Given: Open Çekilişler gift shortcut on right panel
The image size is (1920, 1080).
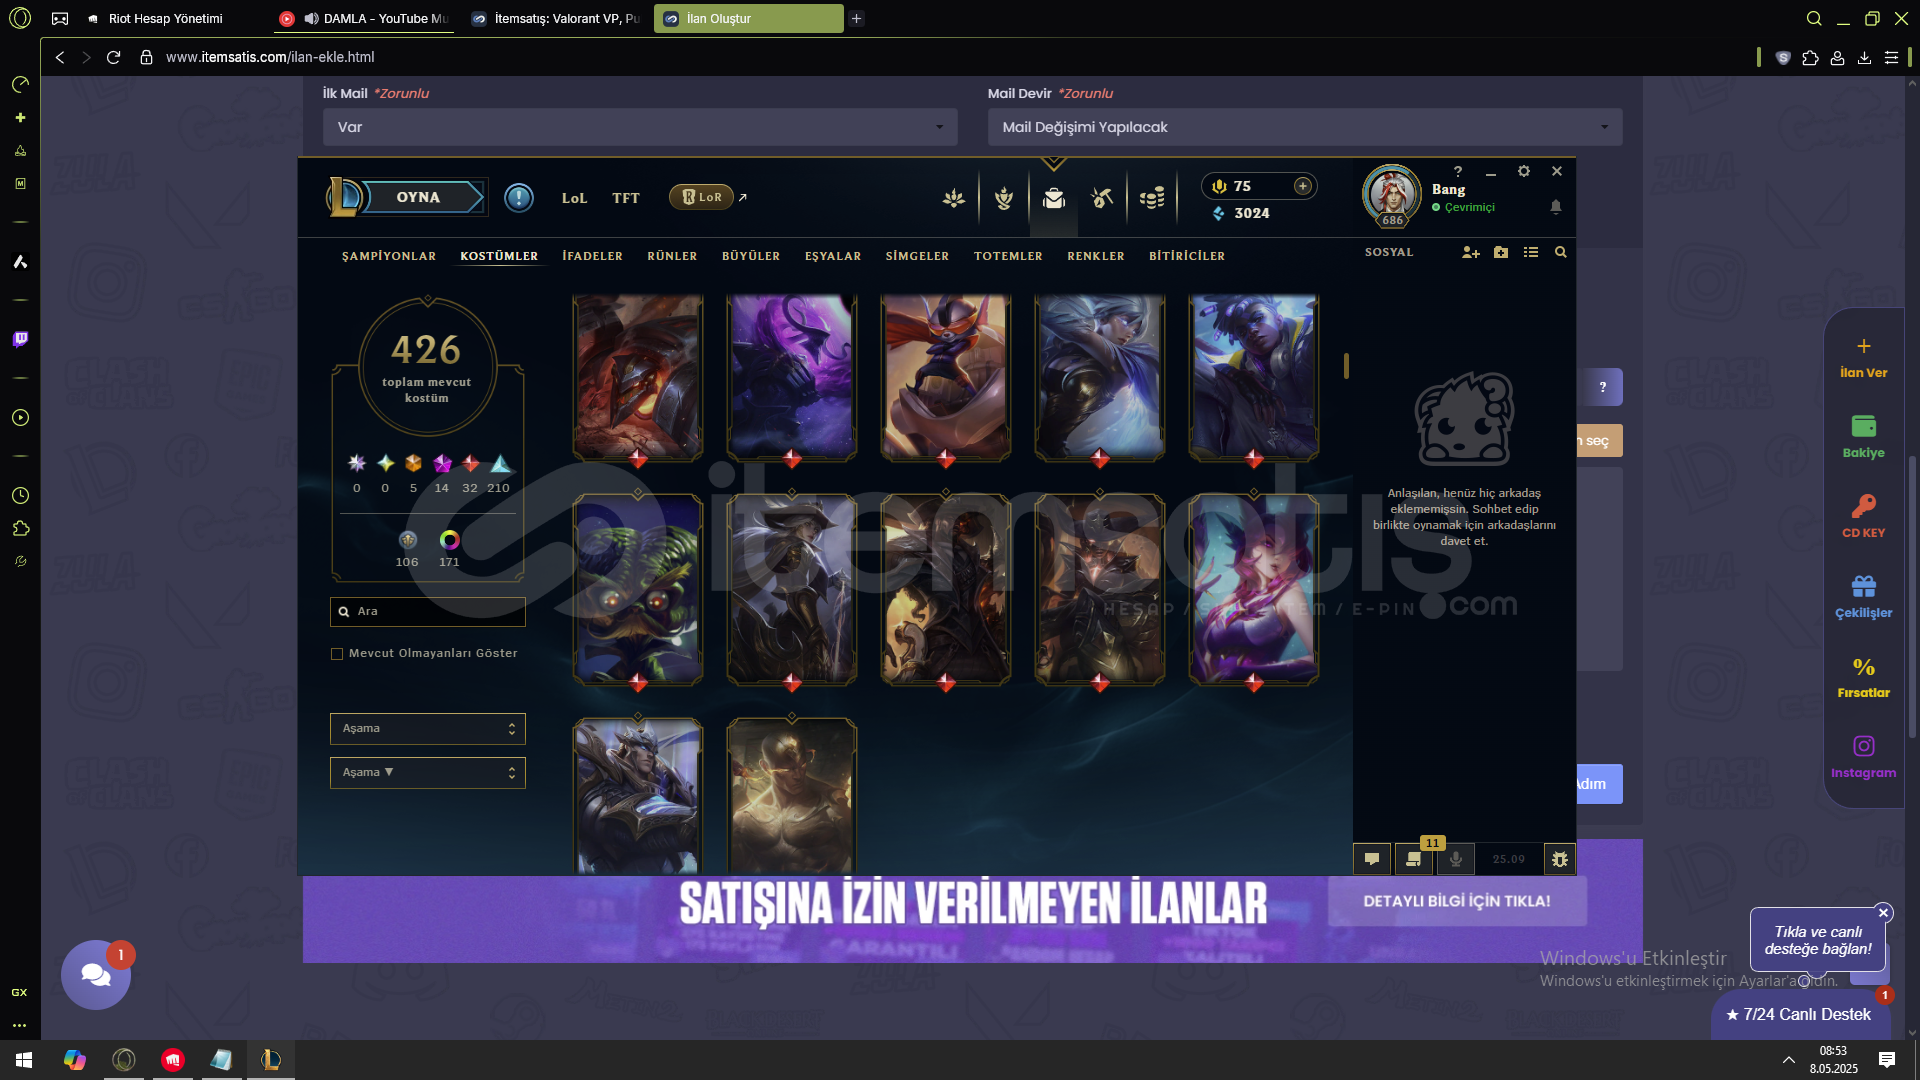Looking at the screenshot, I should tap(1864, 596).
